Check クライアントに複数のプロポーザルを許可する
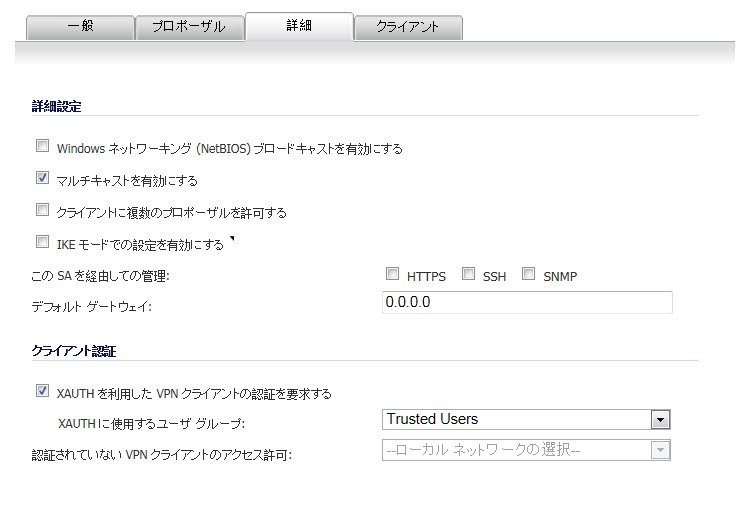Viewport: 747px width, 510px height. [42, 210]
